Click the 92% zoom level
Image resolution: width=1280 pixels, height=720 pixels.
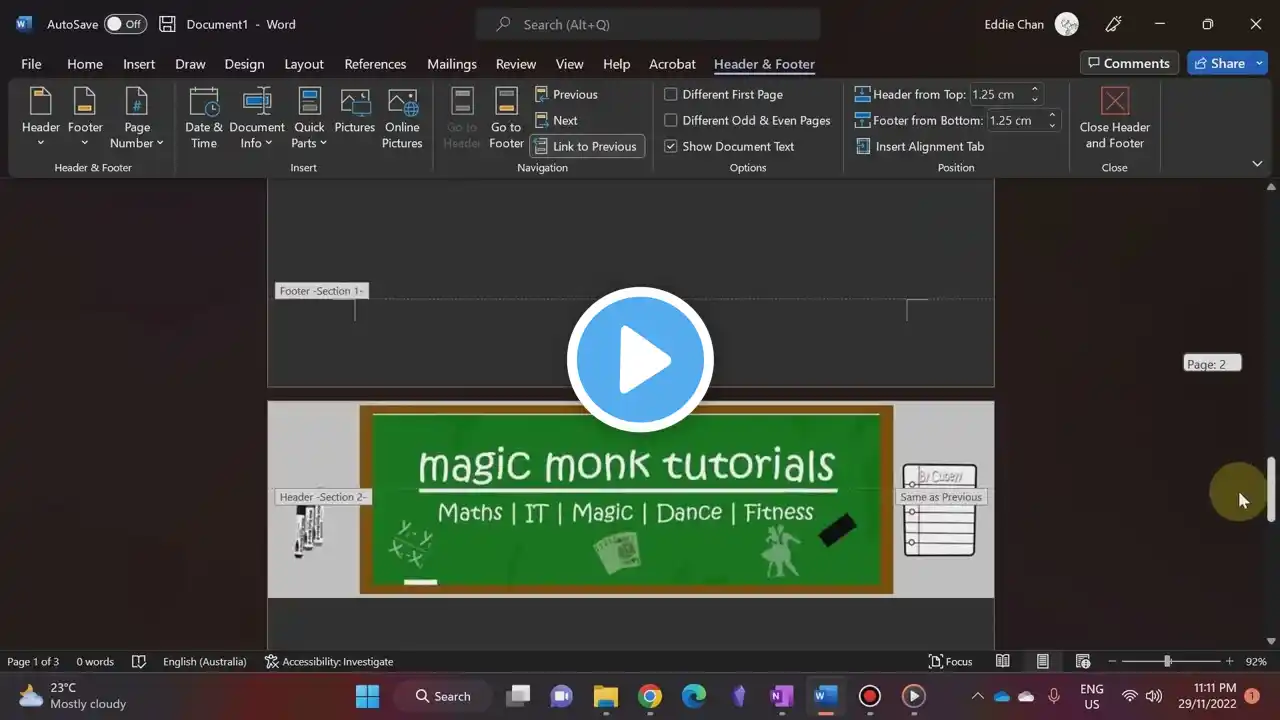[1256, 661]
